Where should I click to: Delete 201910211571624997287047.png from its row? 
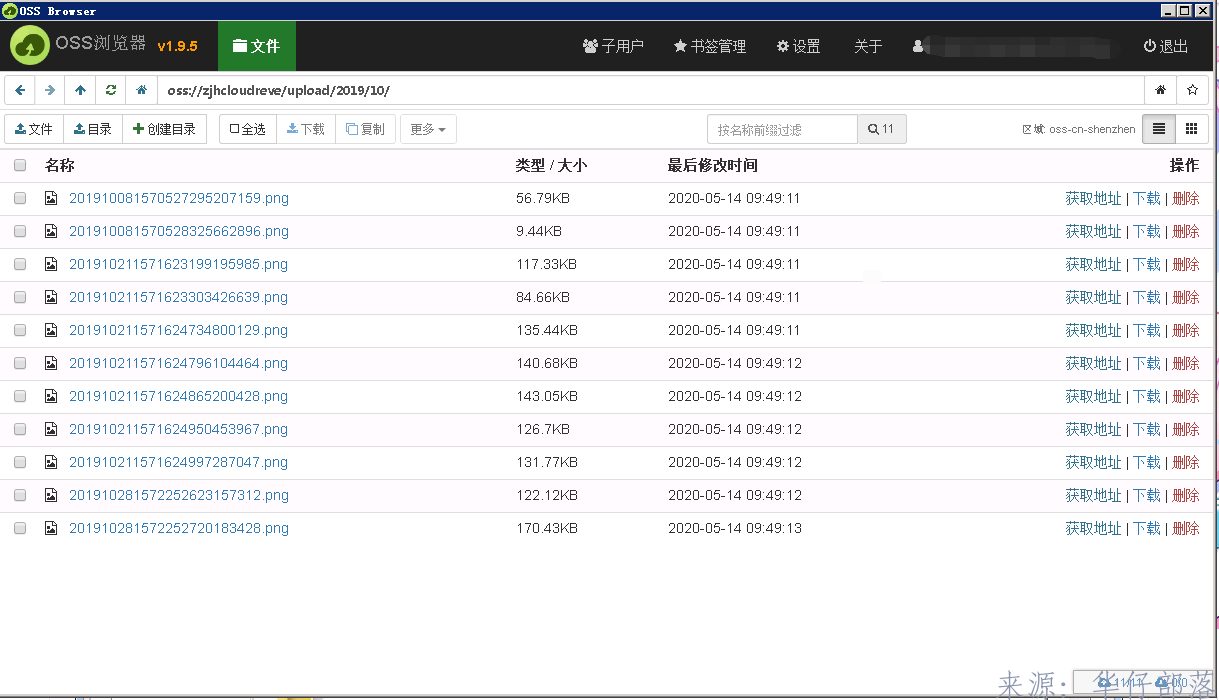pyautogui.click(x=1186, y=462)
